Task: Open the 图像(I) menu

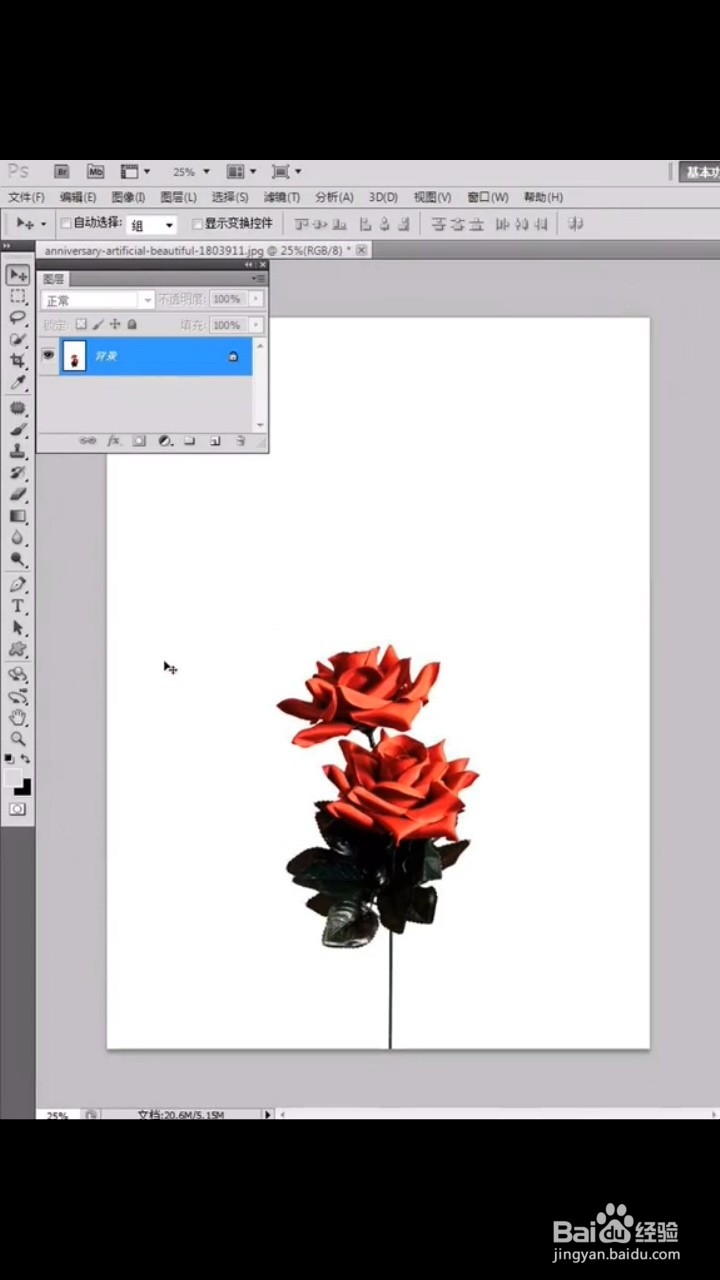Action: [128, 197]
